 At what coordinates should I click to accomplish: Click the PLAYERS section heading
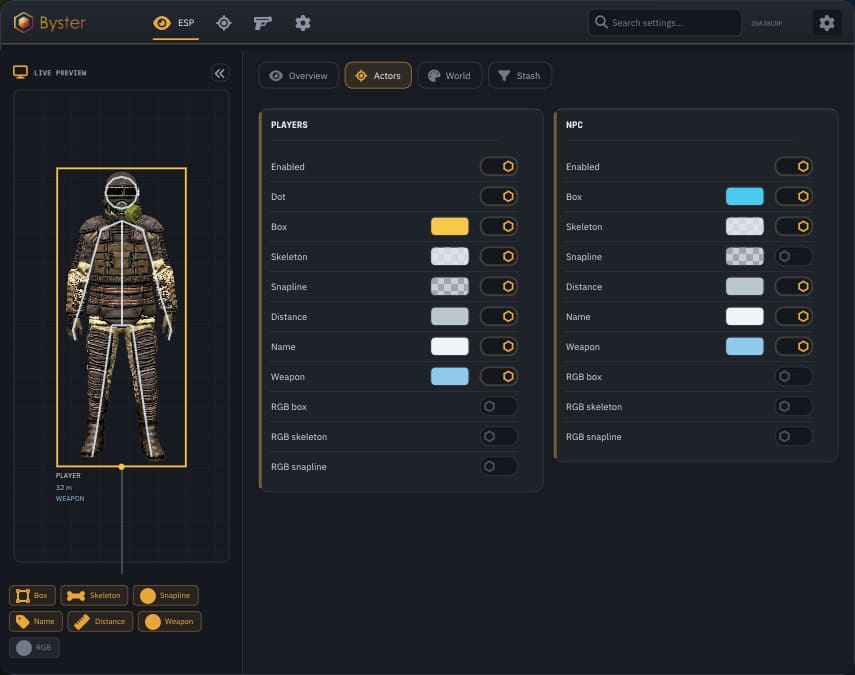pos(289,125)
